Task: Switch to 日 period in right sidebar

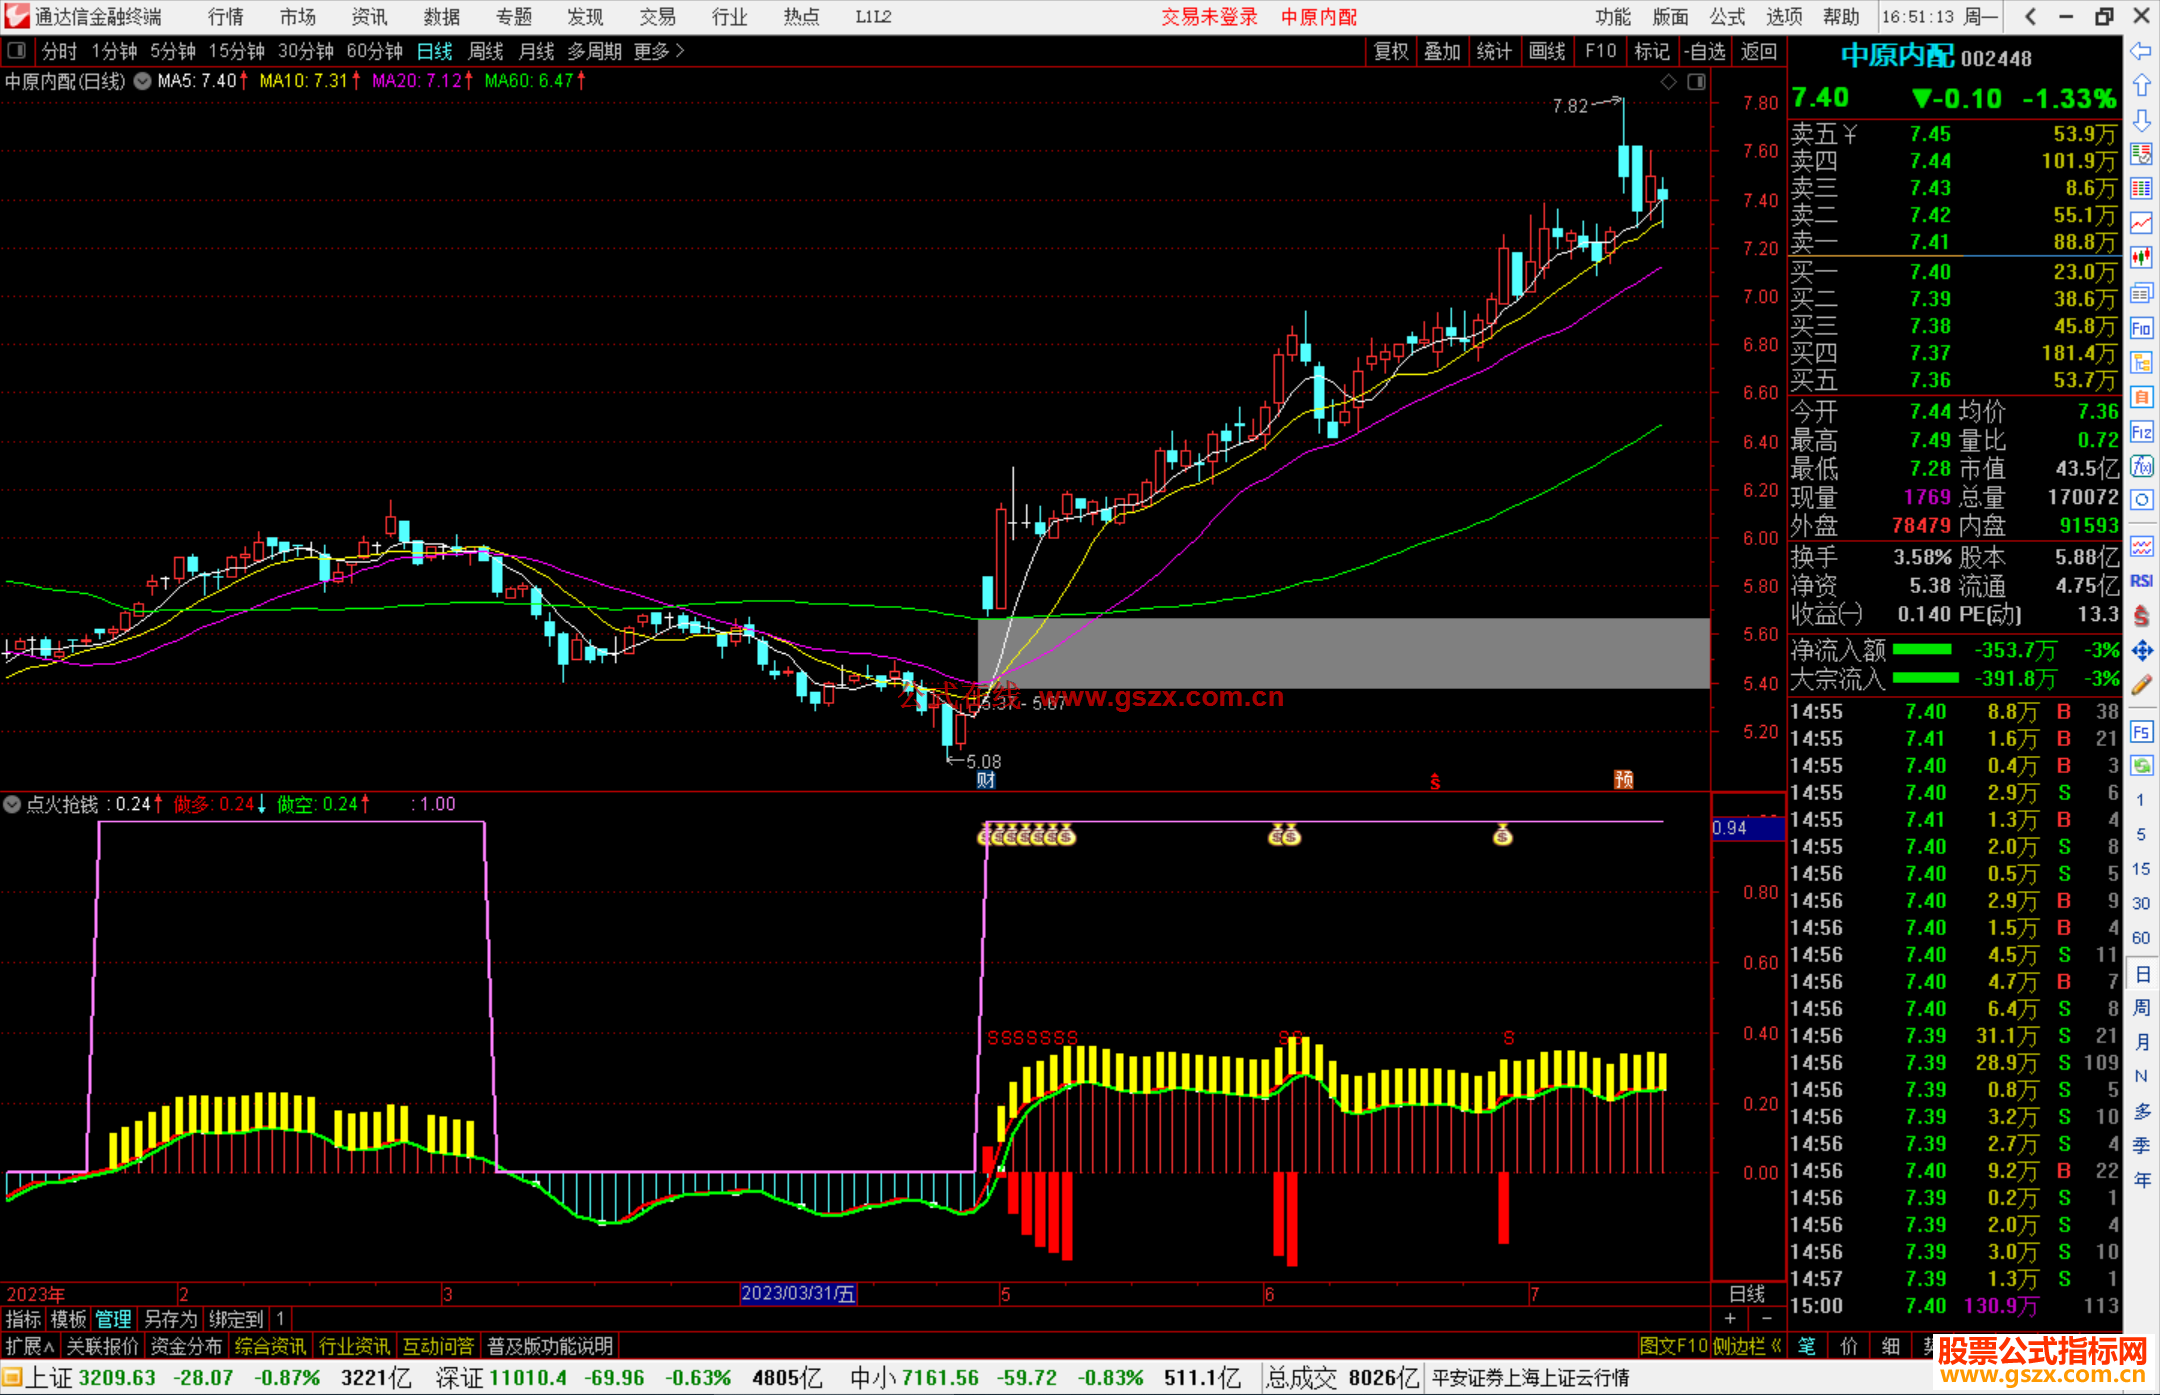Action: point(2141,974)
